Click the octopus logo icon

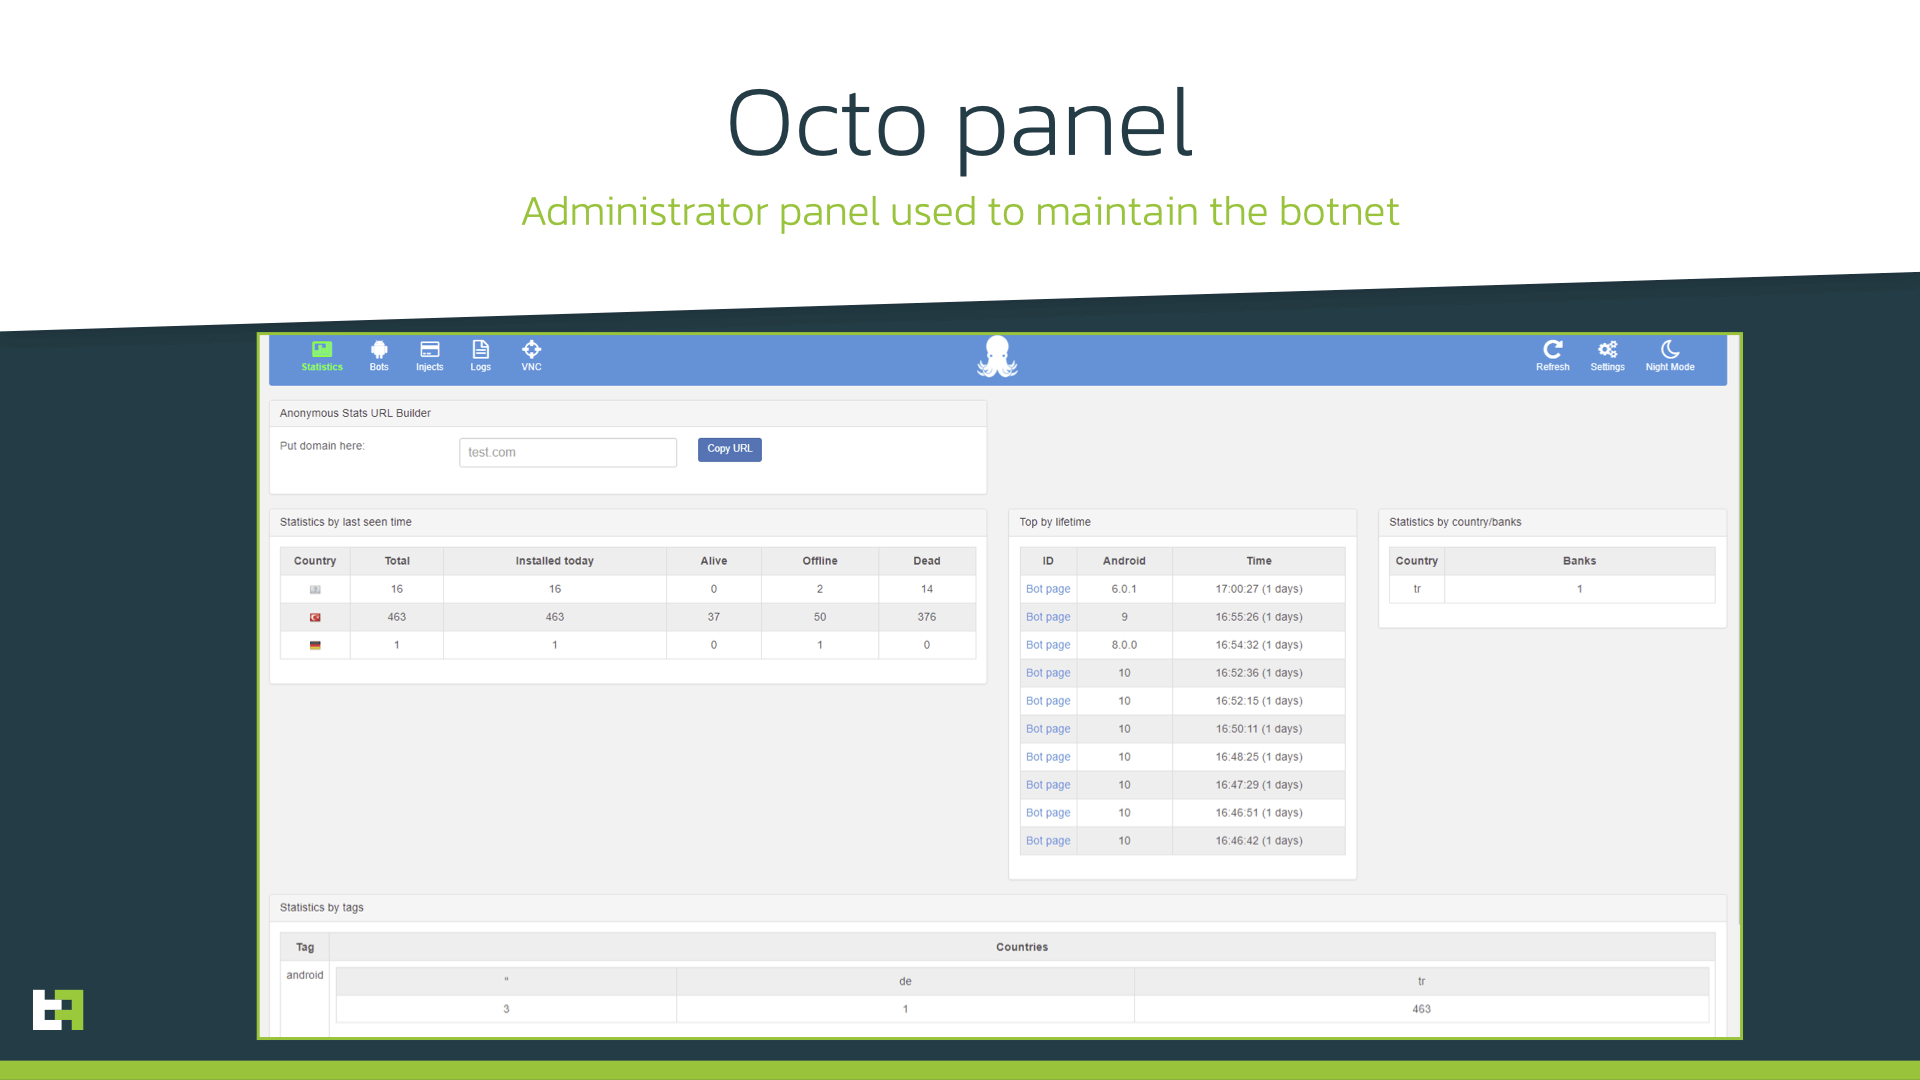996,356
